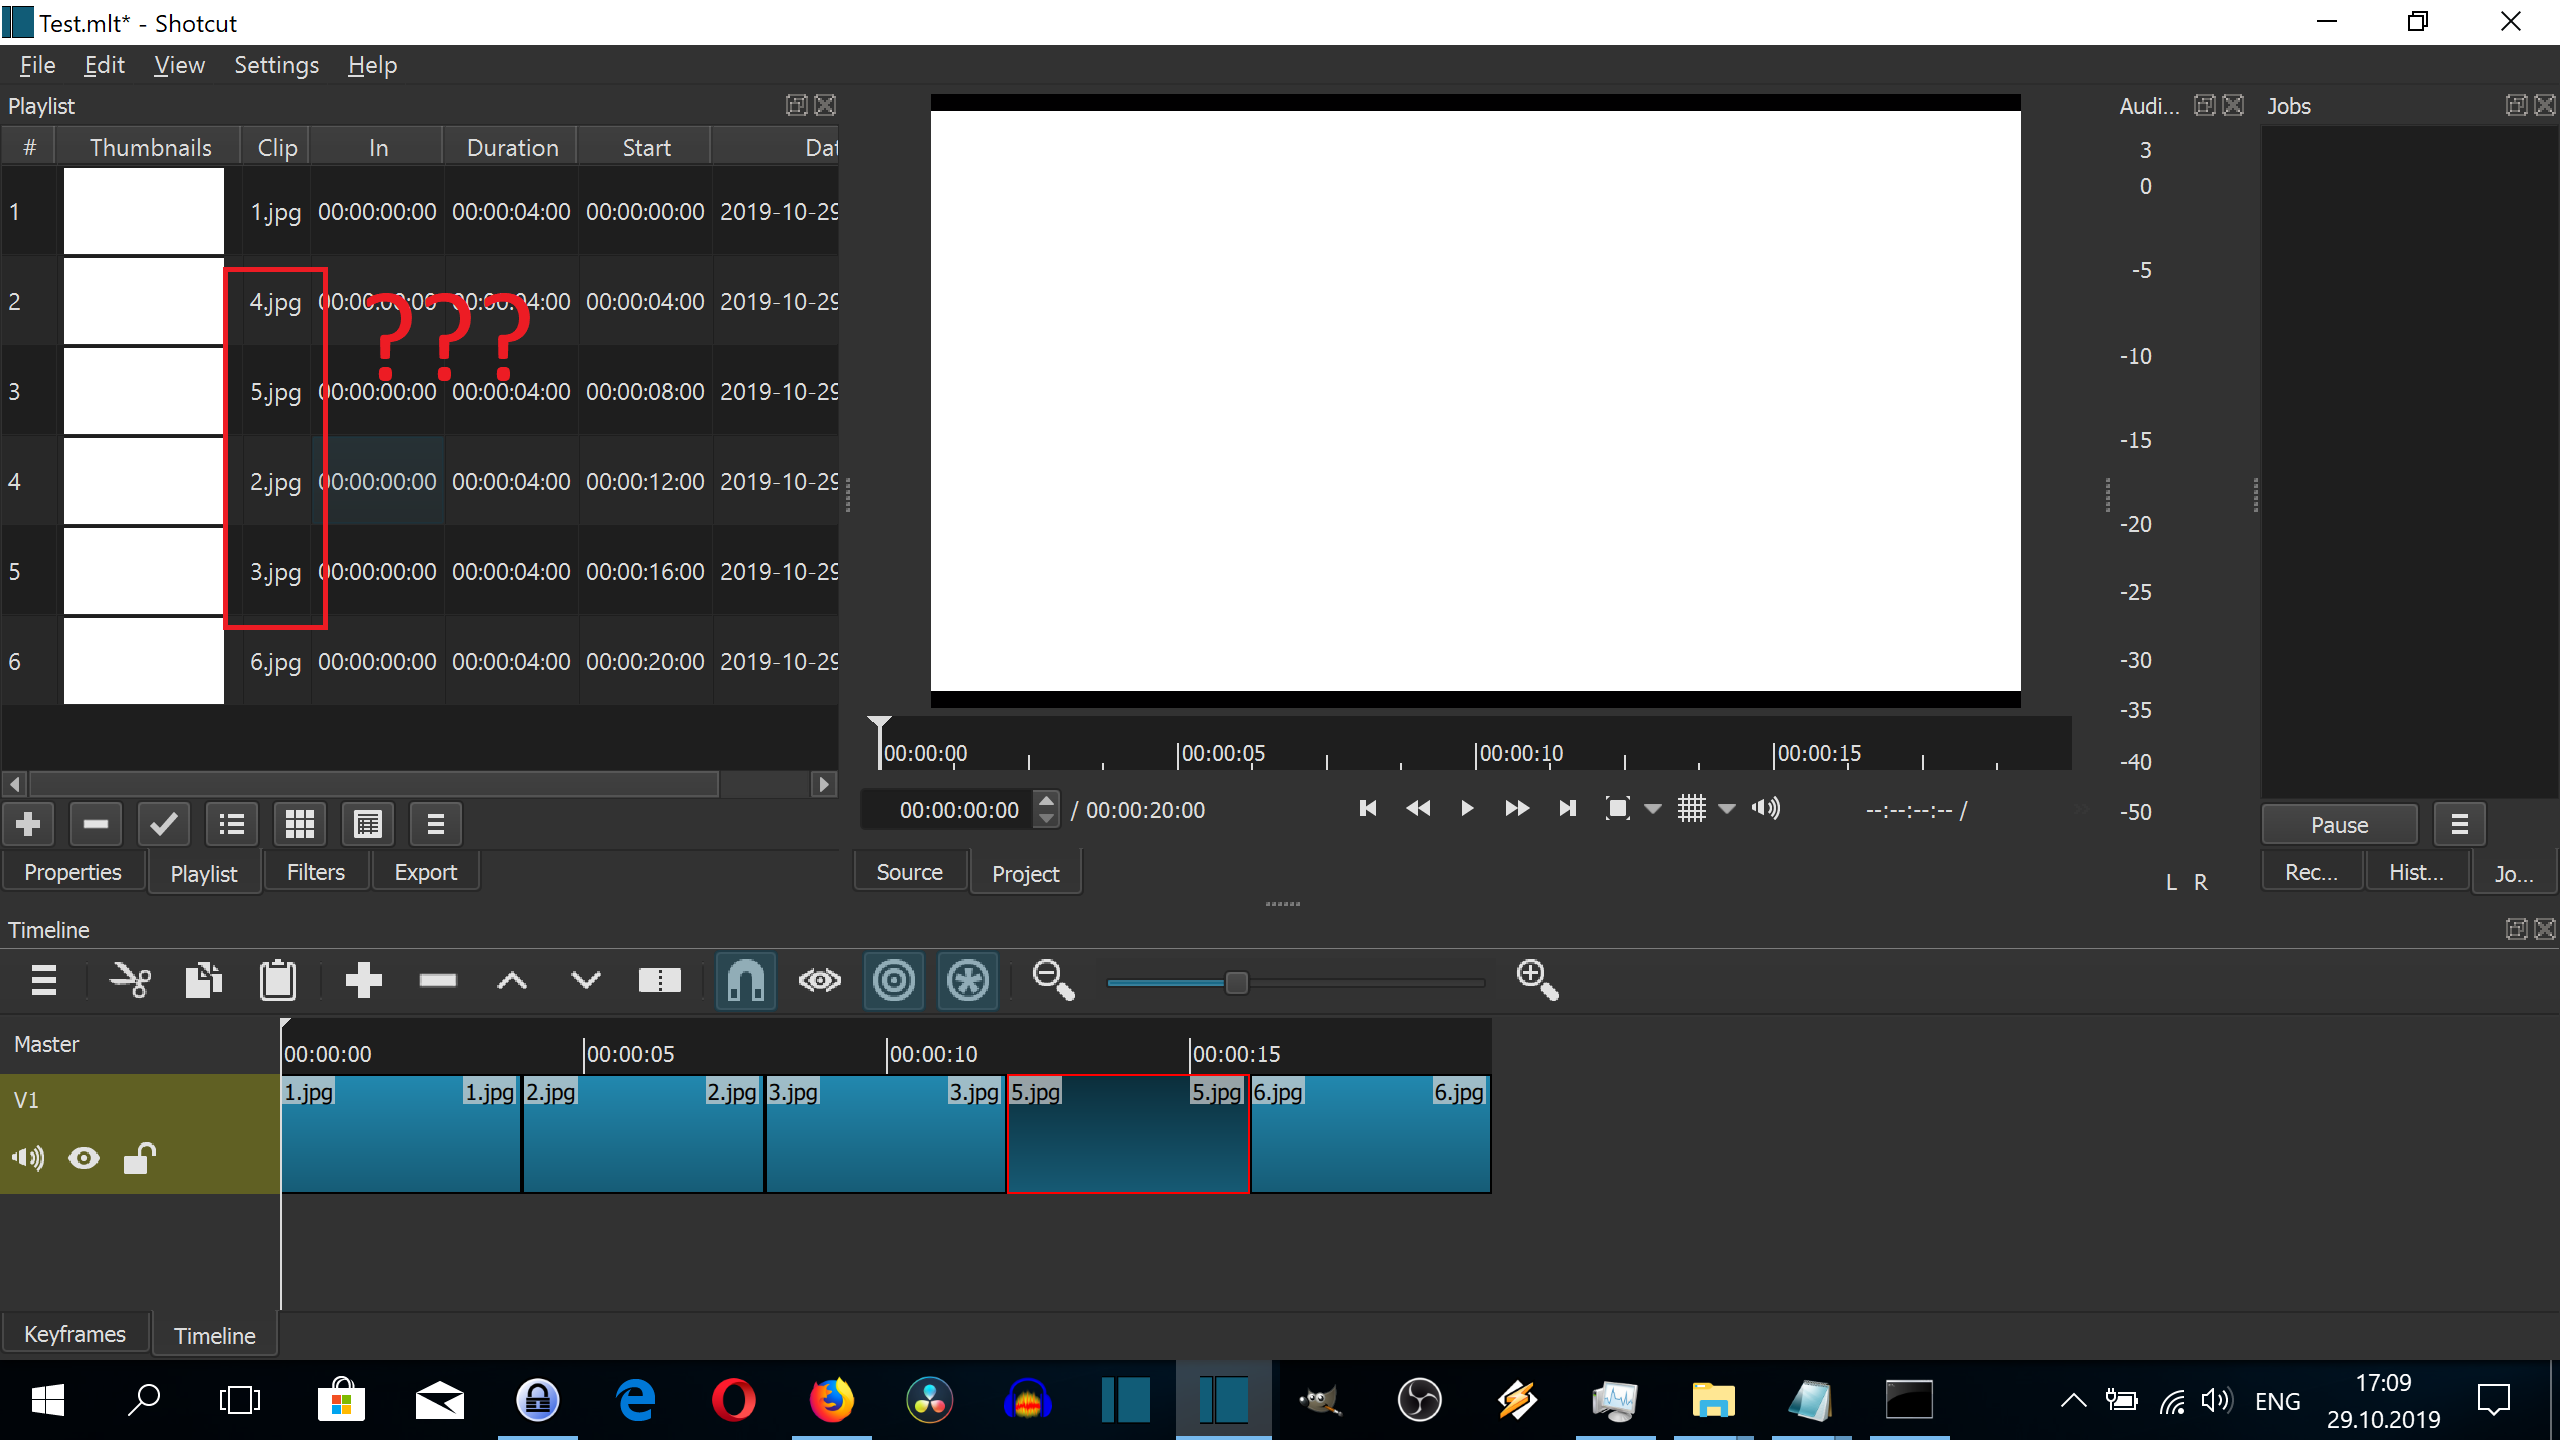Image resolution: width=2560 pixels, height=1440 pixels.
Task: Click the timeline Overwrite down-arrow icon
Action: pyautogui.click(x=586, y=981)
